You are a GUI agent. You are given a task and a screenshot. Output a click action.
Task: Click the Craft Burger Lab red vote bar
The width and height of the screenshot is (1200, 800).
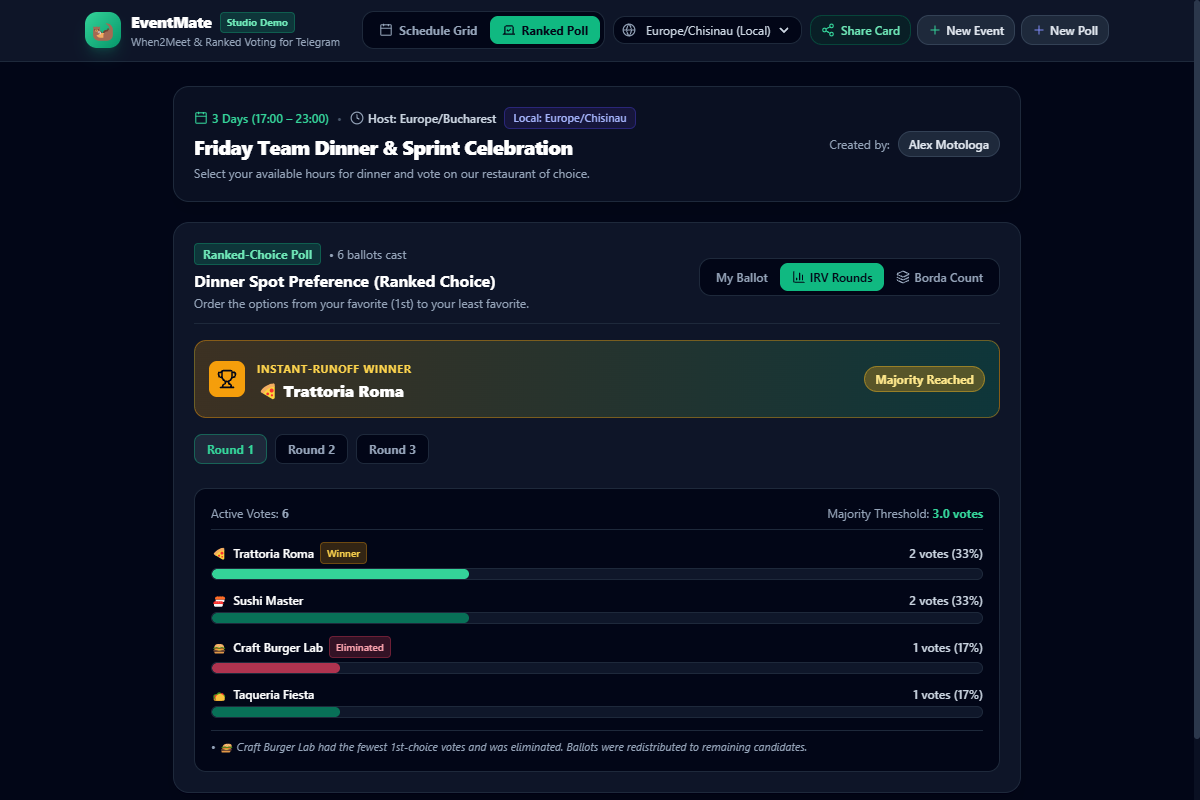pos(276,668)
